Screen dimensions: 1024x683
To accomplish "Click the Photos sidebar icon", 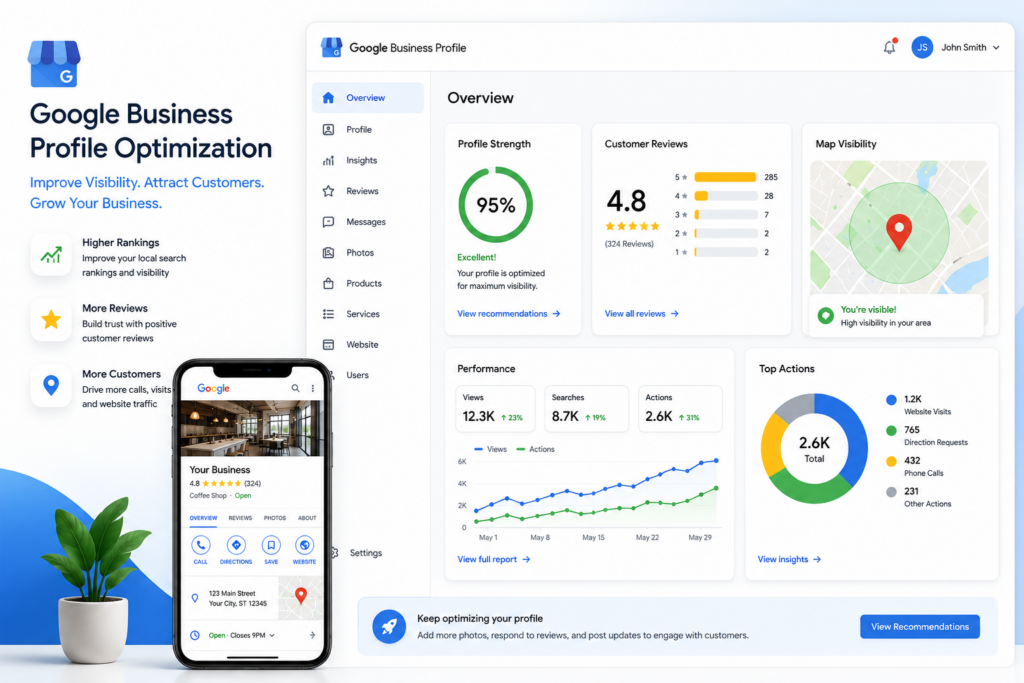I will (x=328, y=252).
